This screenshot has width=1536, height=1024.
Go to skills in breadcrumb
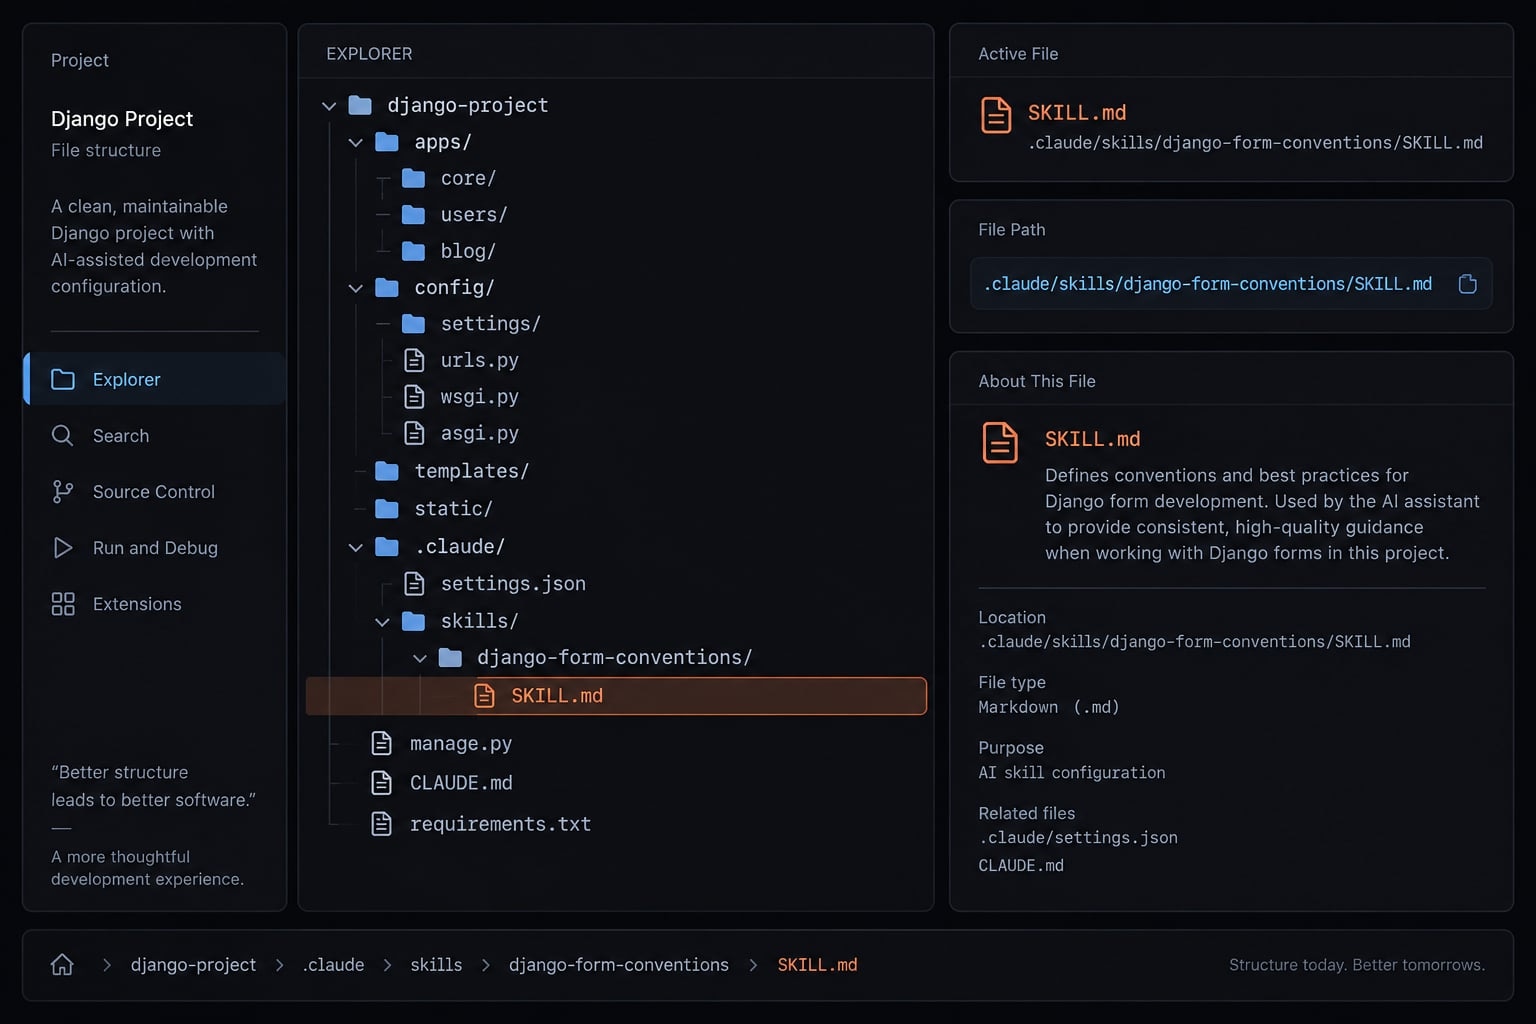[436, 964]
